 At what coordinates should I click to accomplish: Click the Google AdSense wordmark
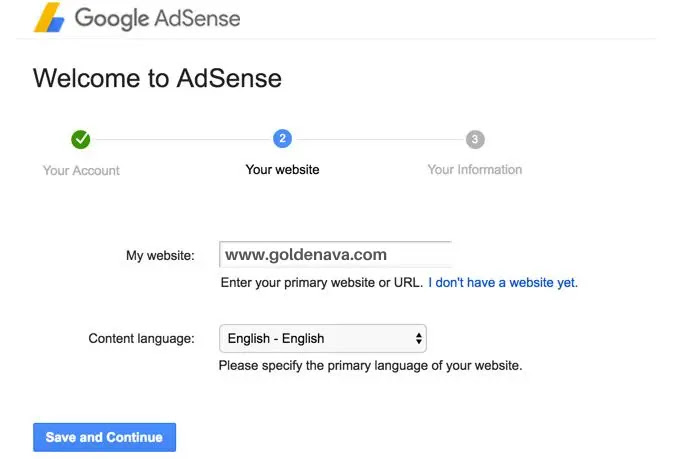[x=157, y=19]
